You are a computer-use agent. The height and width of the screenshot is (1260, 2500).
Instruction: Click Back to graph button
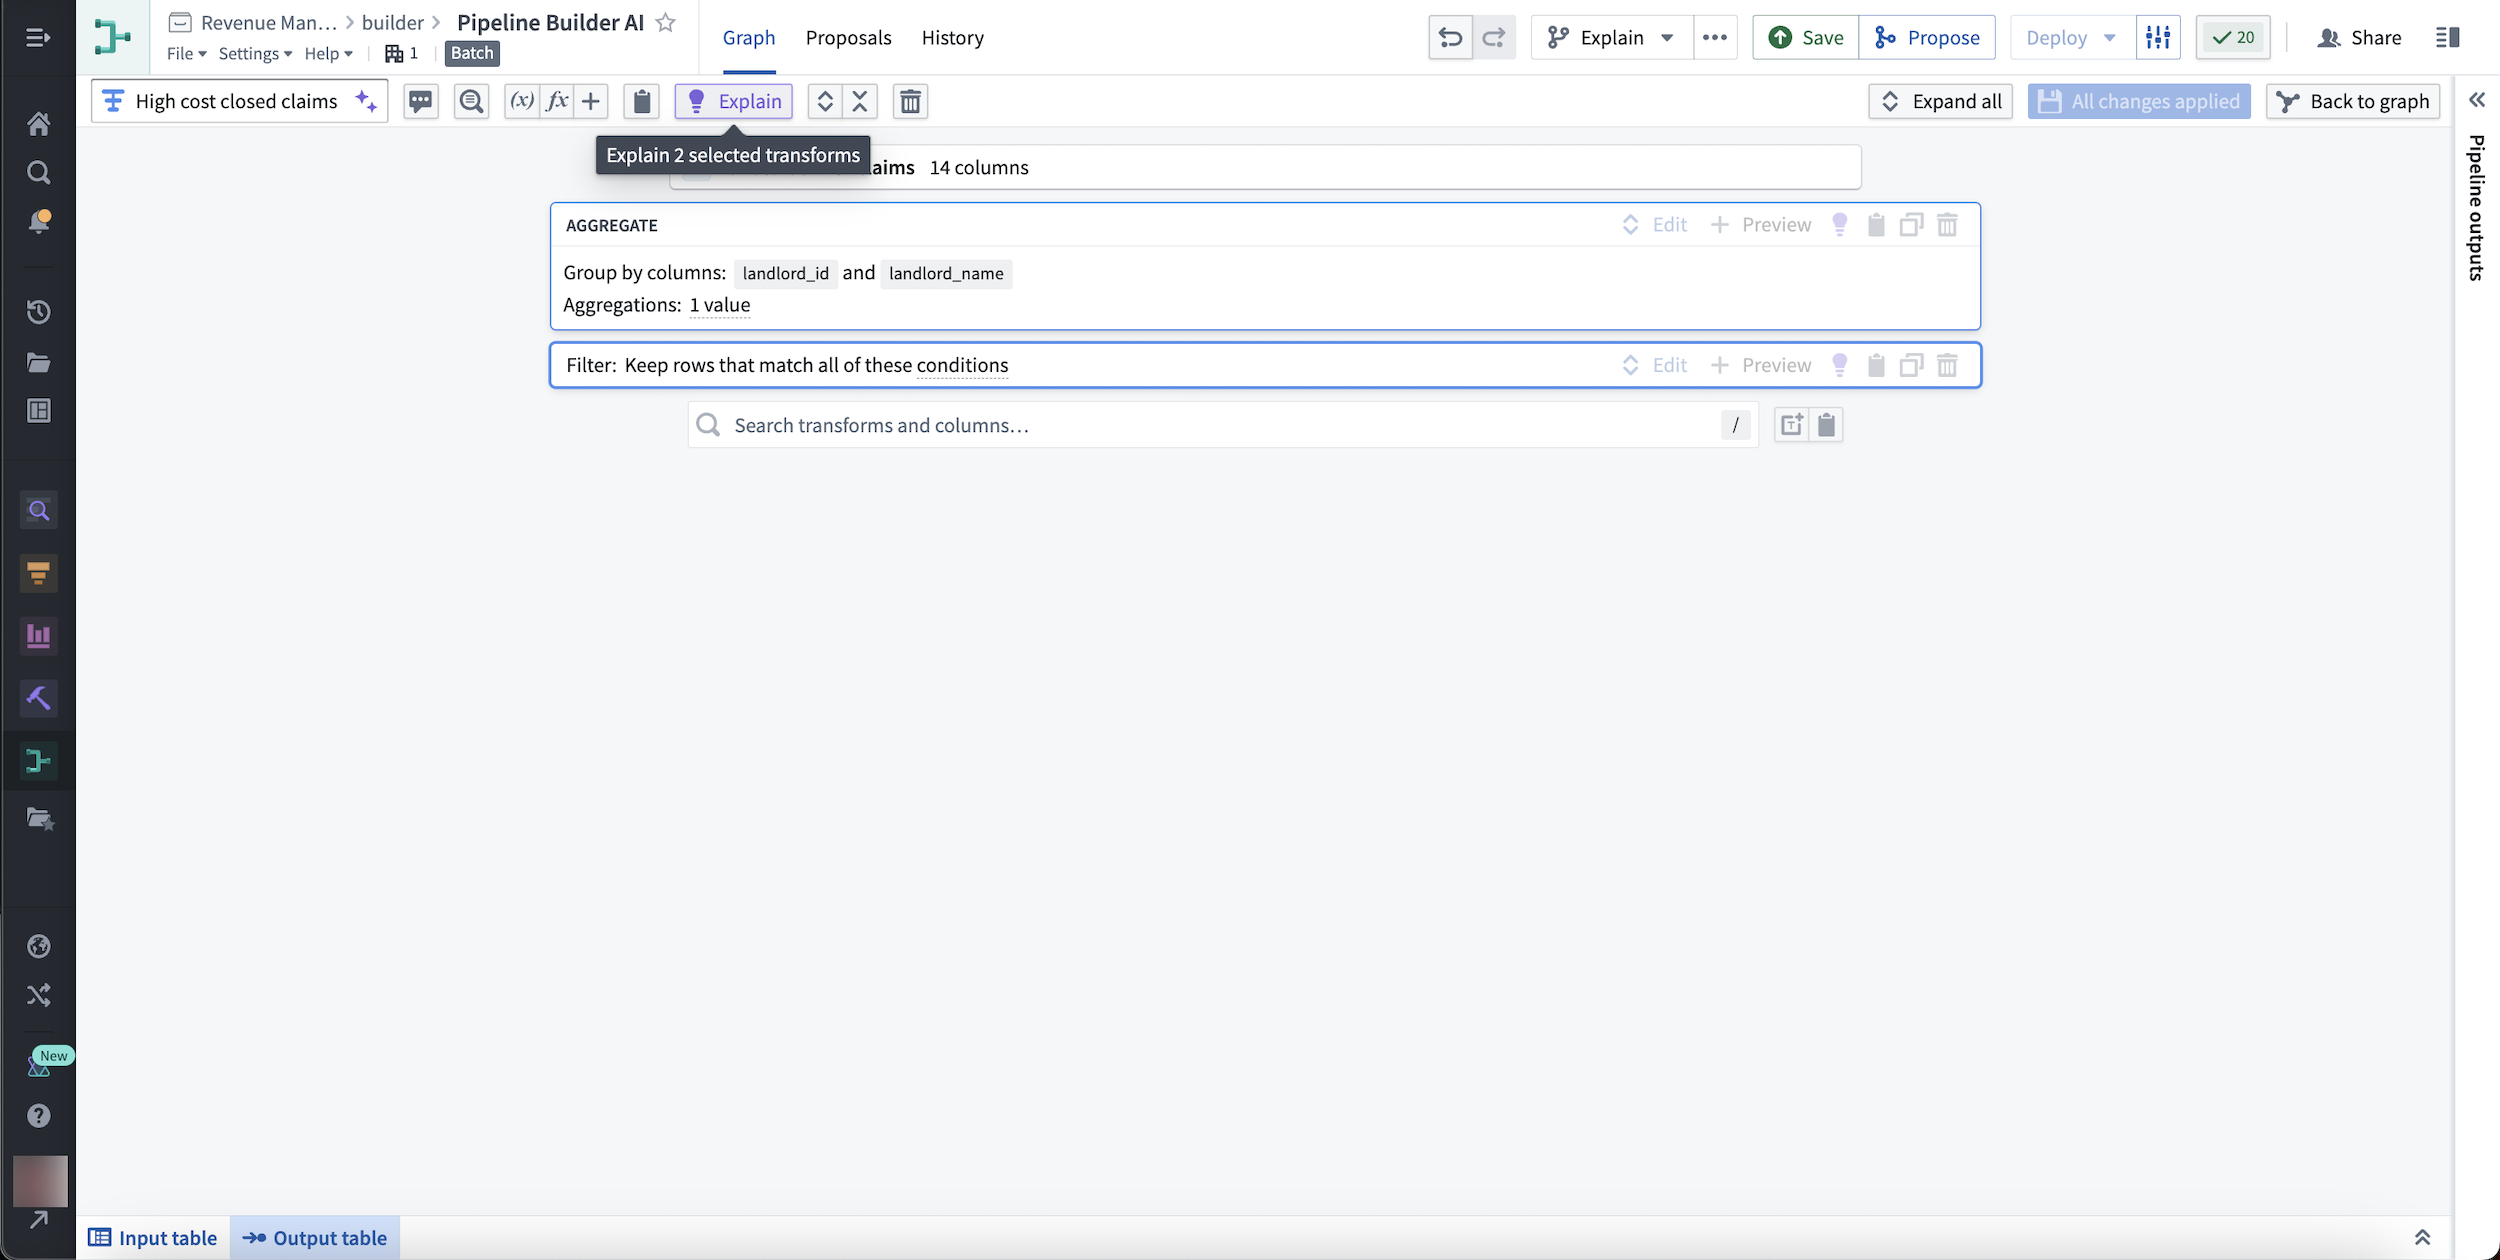coord(2353,101)
